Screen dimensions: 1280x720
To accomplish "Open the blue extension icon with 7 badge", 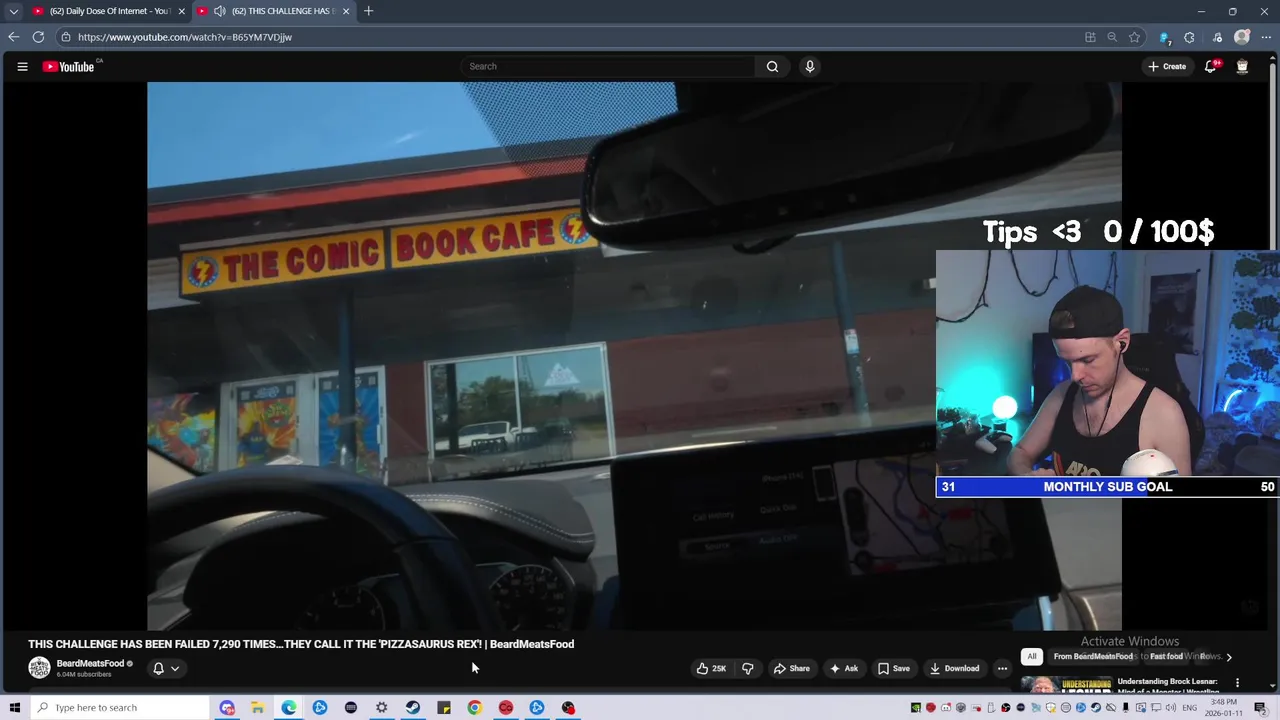I will [x=1164, y=37].
